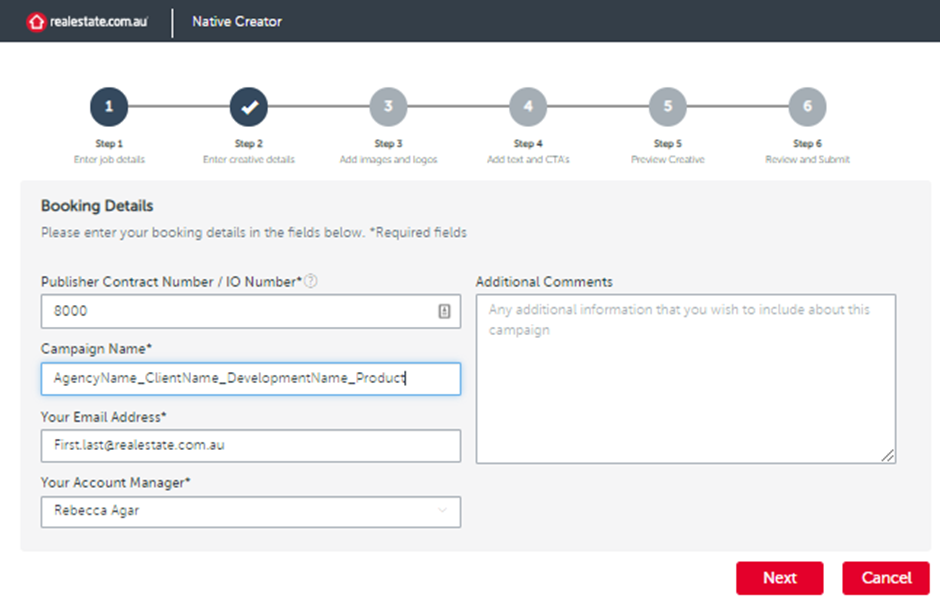Click the Step 4 circle icon
940x611 pixels.
point(528,107)
